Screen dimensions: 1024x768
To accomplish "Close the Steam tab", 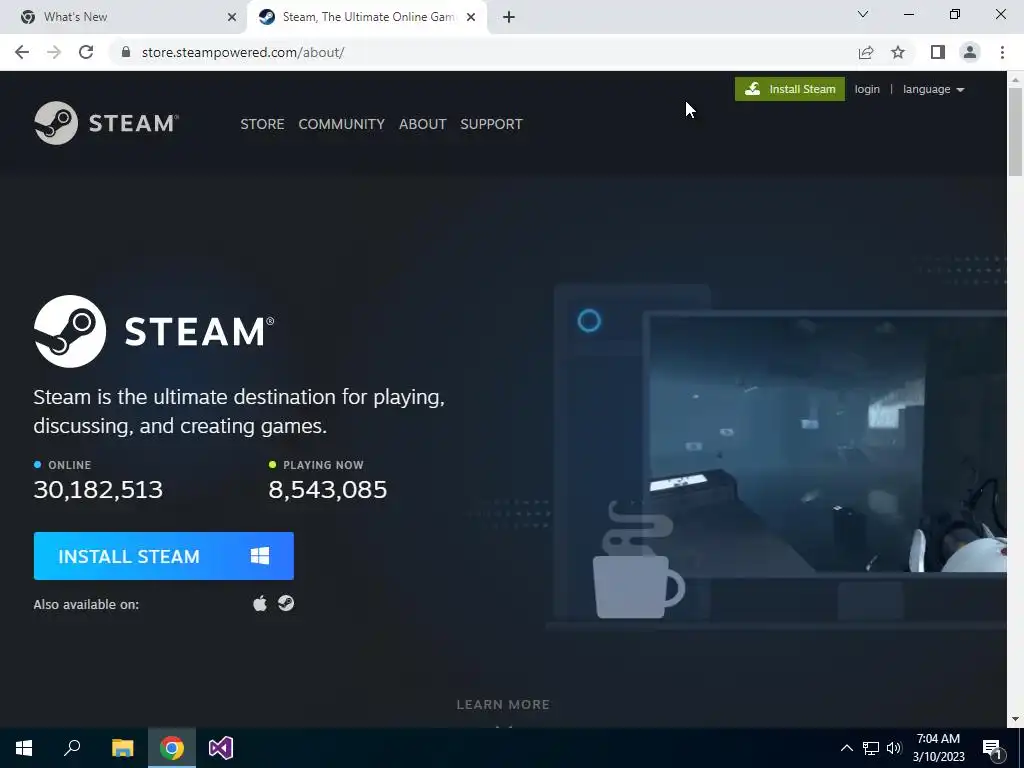I will (471, 17).
